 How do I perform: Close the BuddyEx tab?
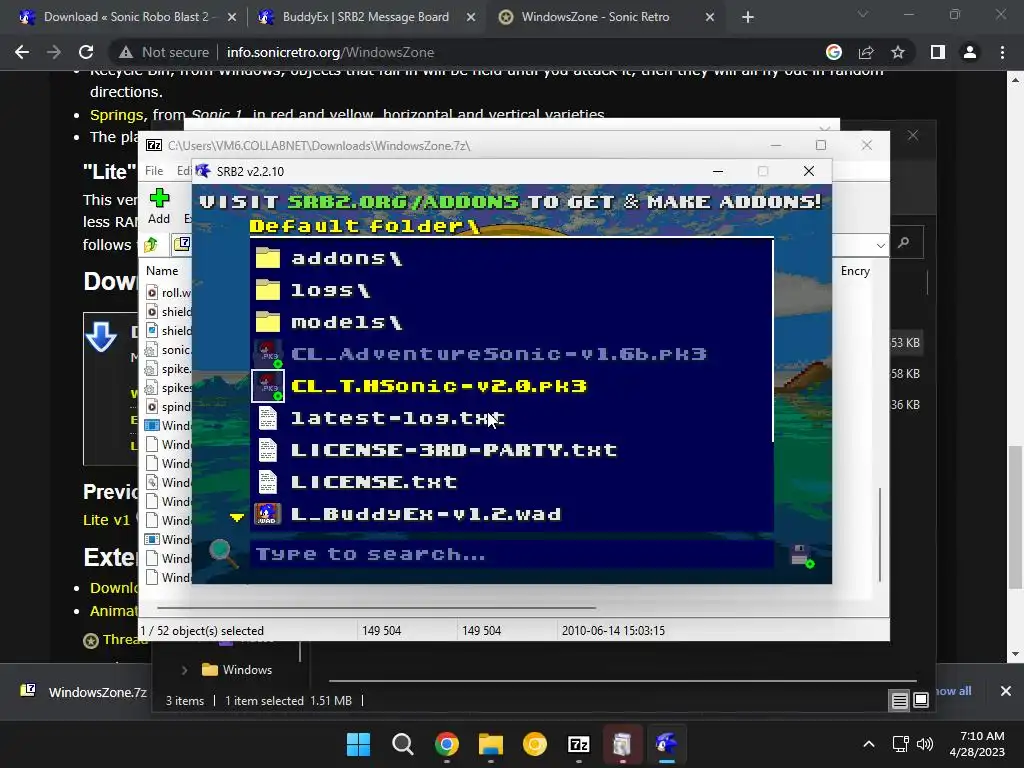(471, 18)
